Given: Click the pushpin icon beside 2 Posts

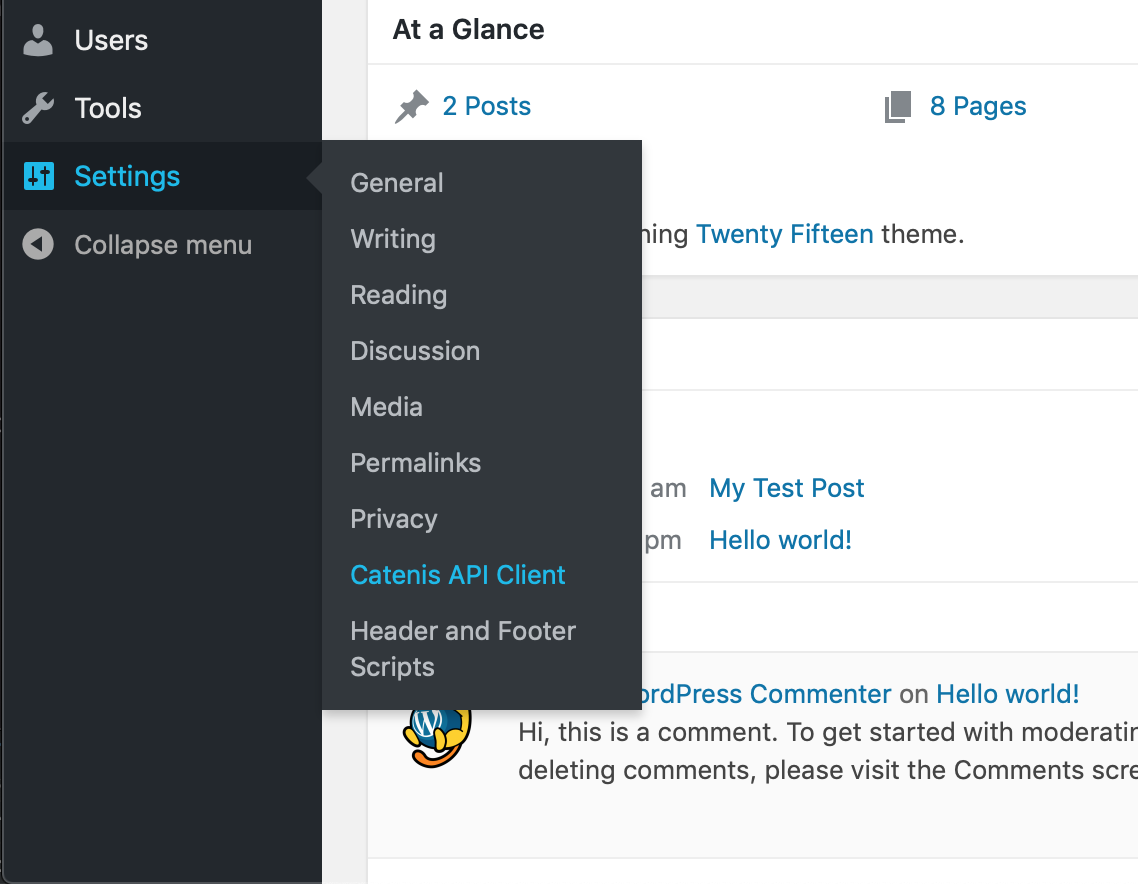Looking at the screenshot, I should pos(412,107).
